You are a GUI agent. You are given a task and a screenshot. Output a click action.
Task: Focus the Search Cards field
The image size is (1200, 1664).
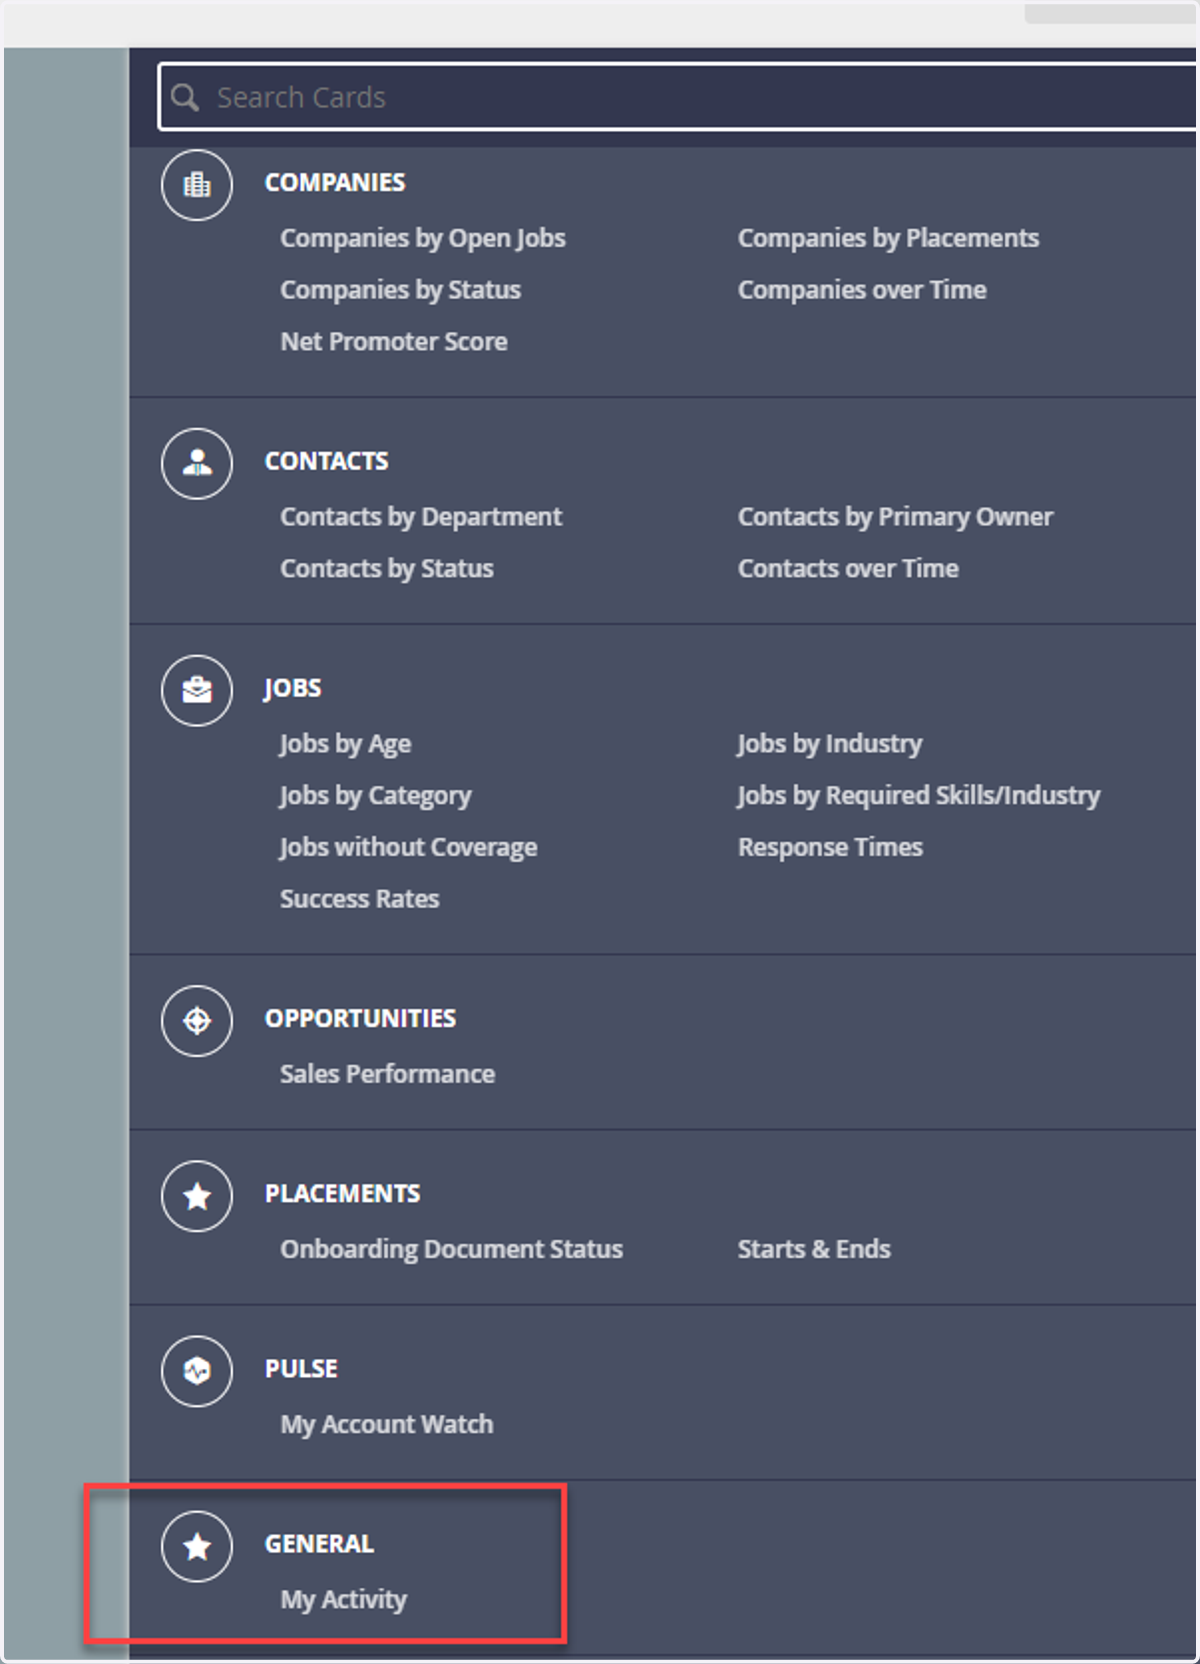click(x=678, y=97)
